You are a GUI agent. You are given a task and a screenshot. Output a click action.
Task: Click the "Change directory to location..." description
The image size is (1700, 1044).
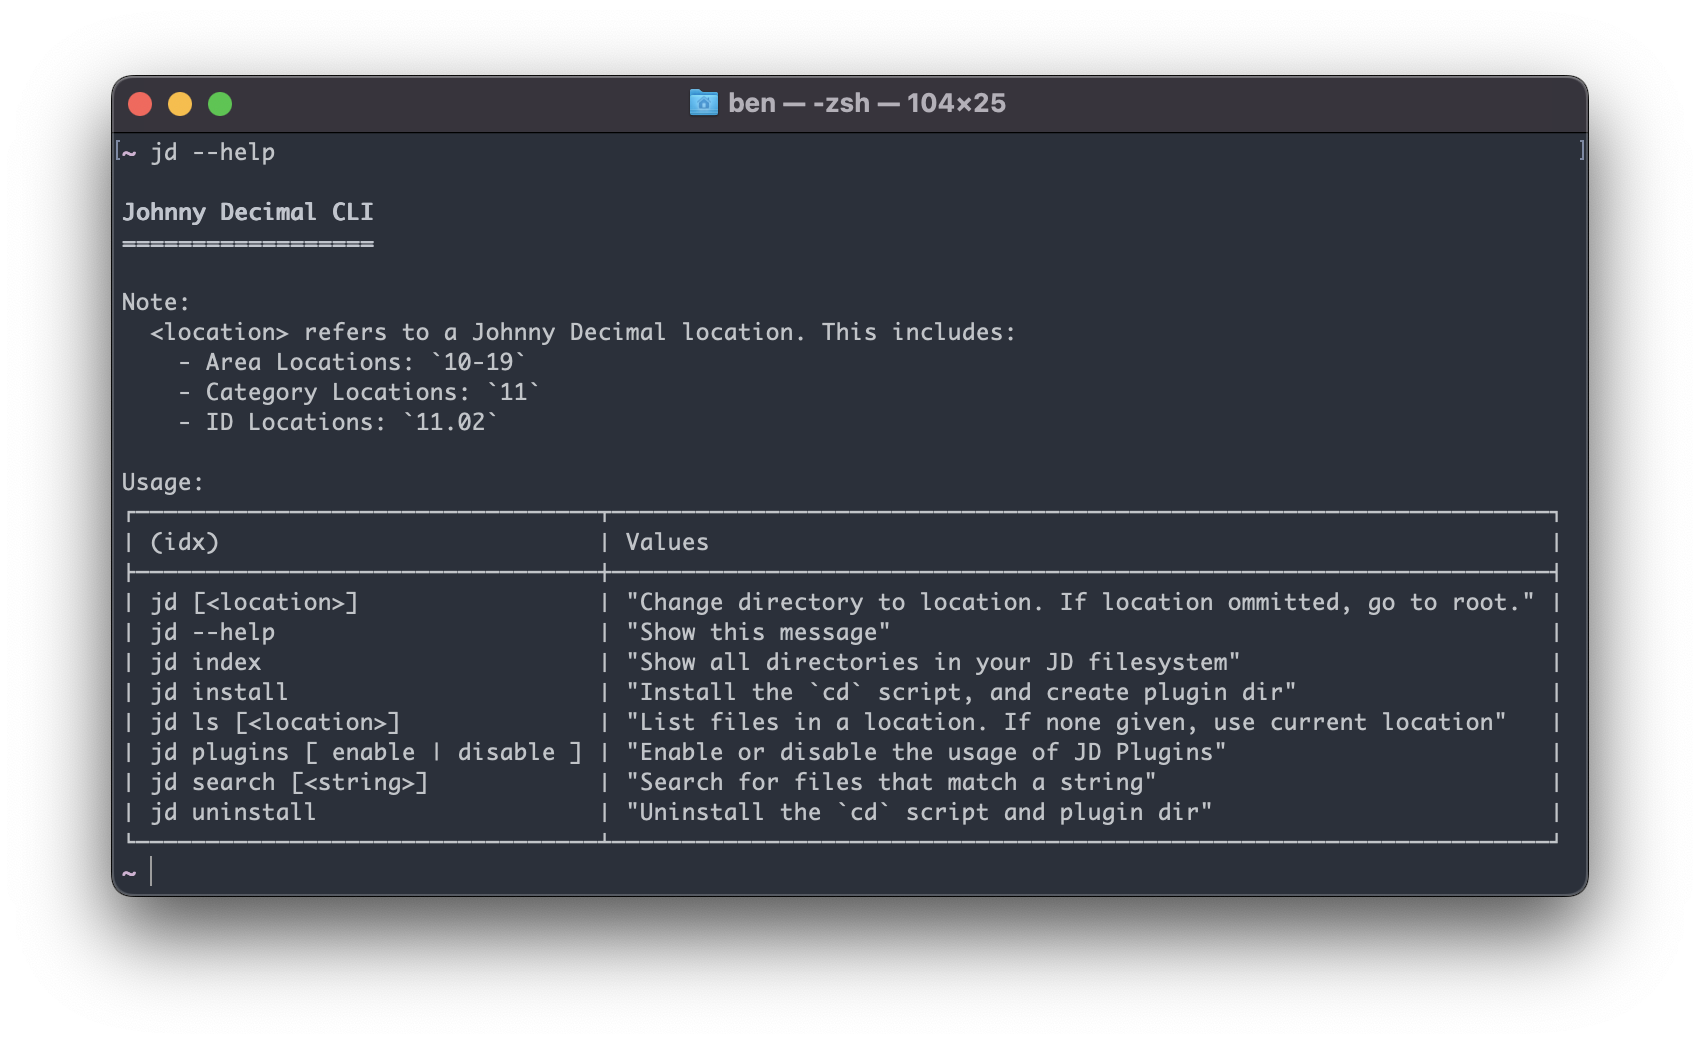tap(1080, 602)
